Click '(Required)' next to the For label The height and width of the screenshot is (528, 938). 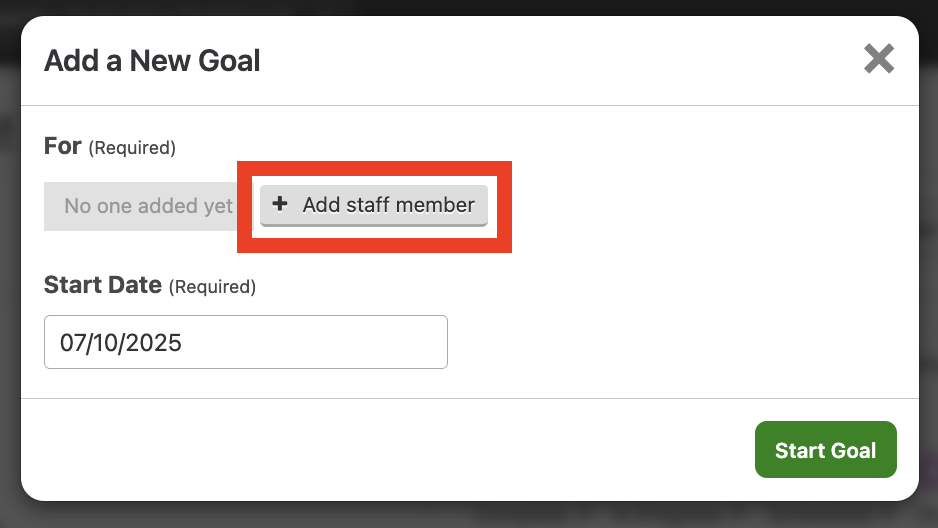point(132,148)
